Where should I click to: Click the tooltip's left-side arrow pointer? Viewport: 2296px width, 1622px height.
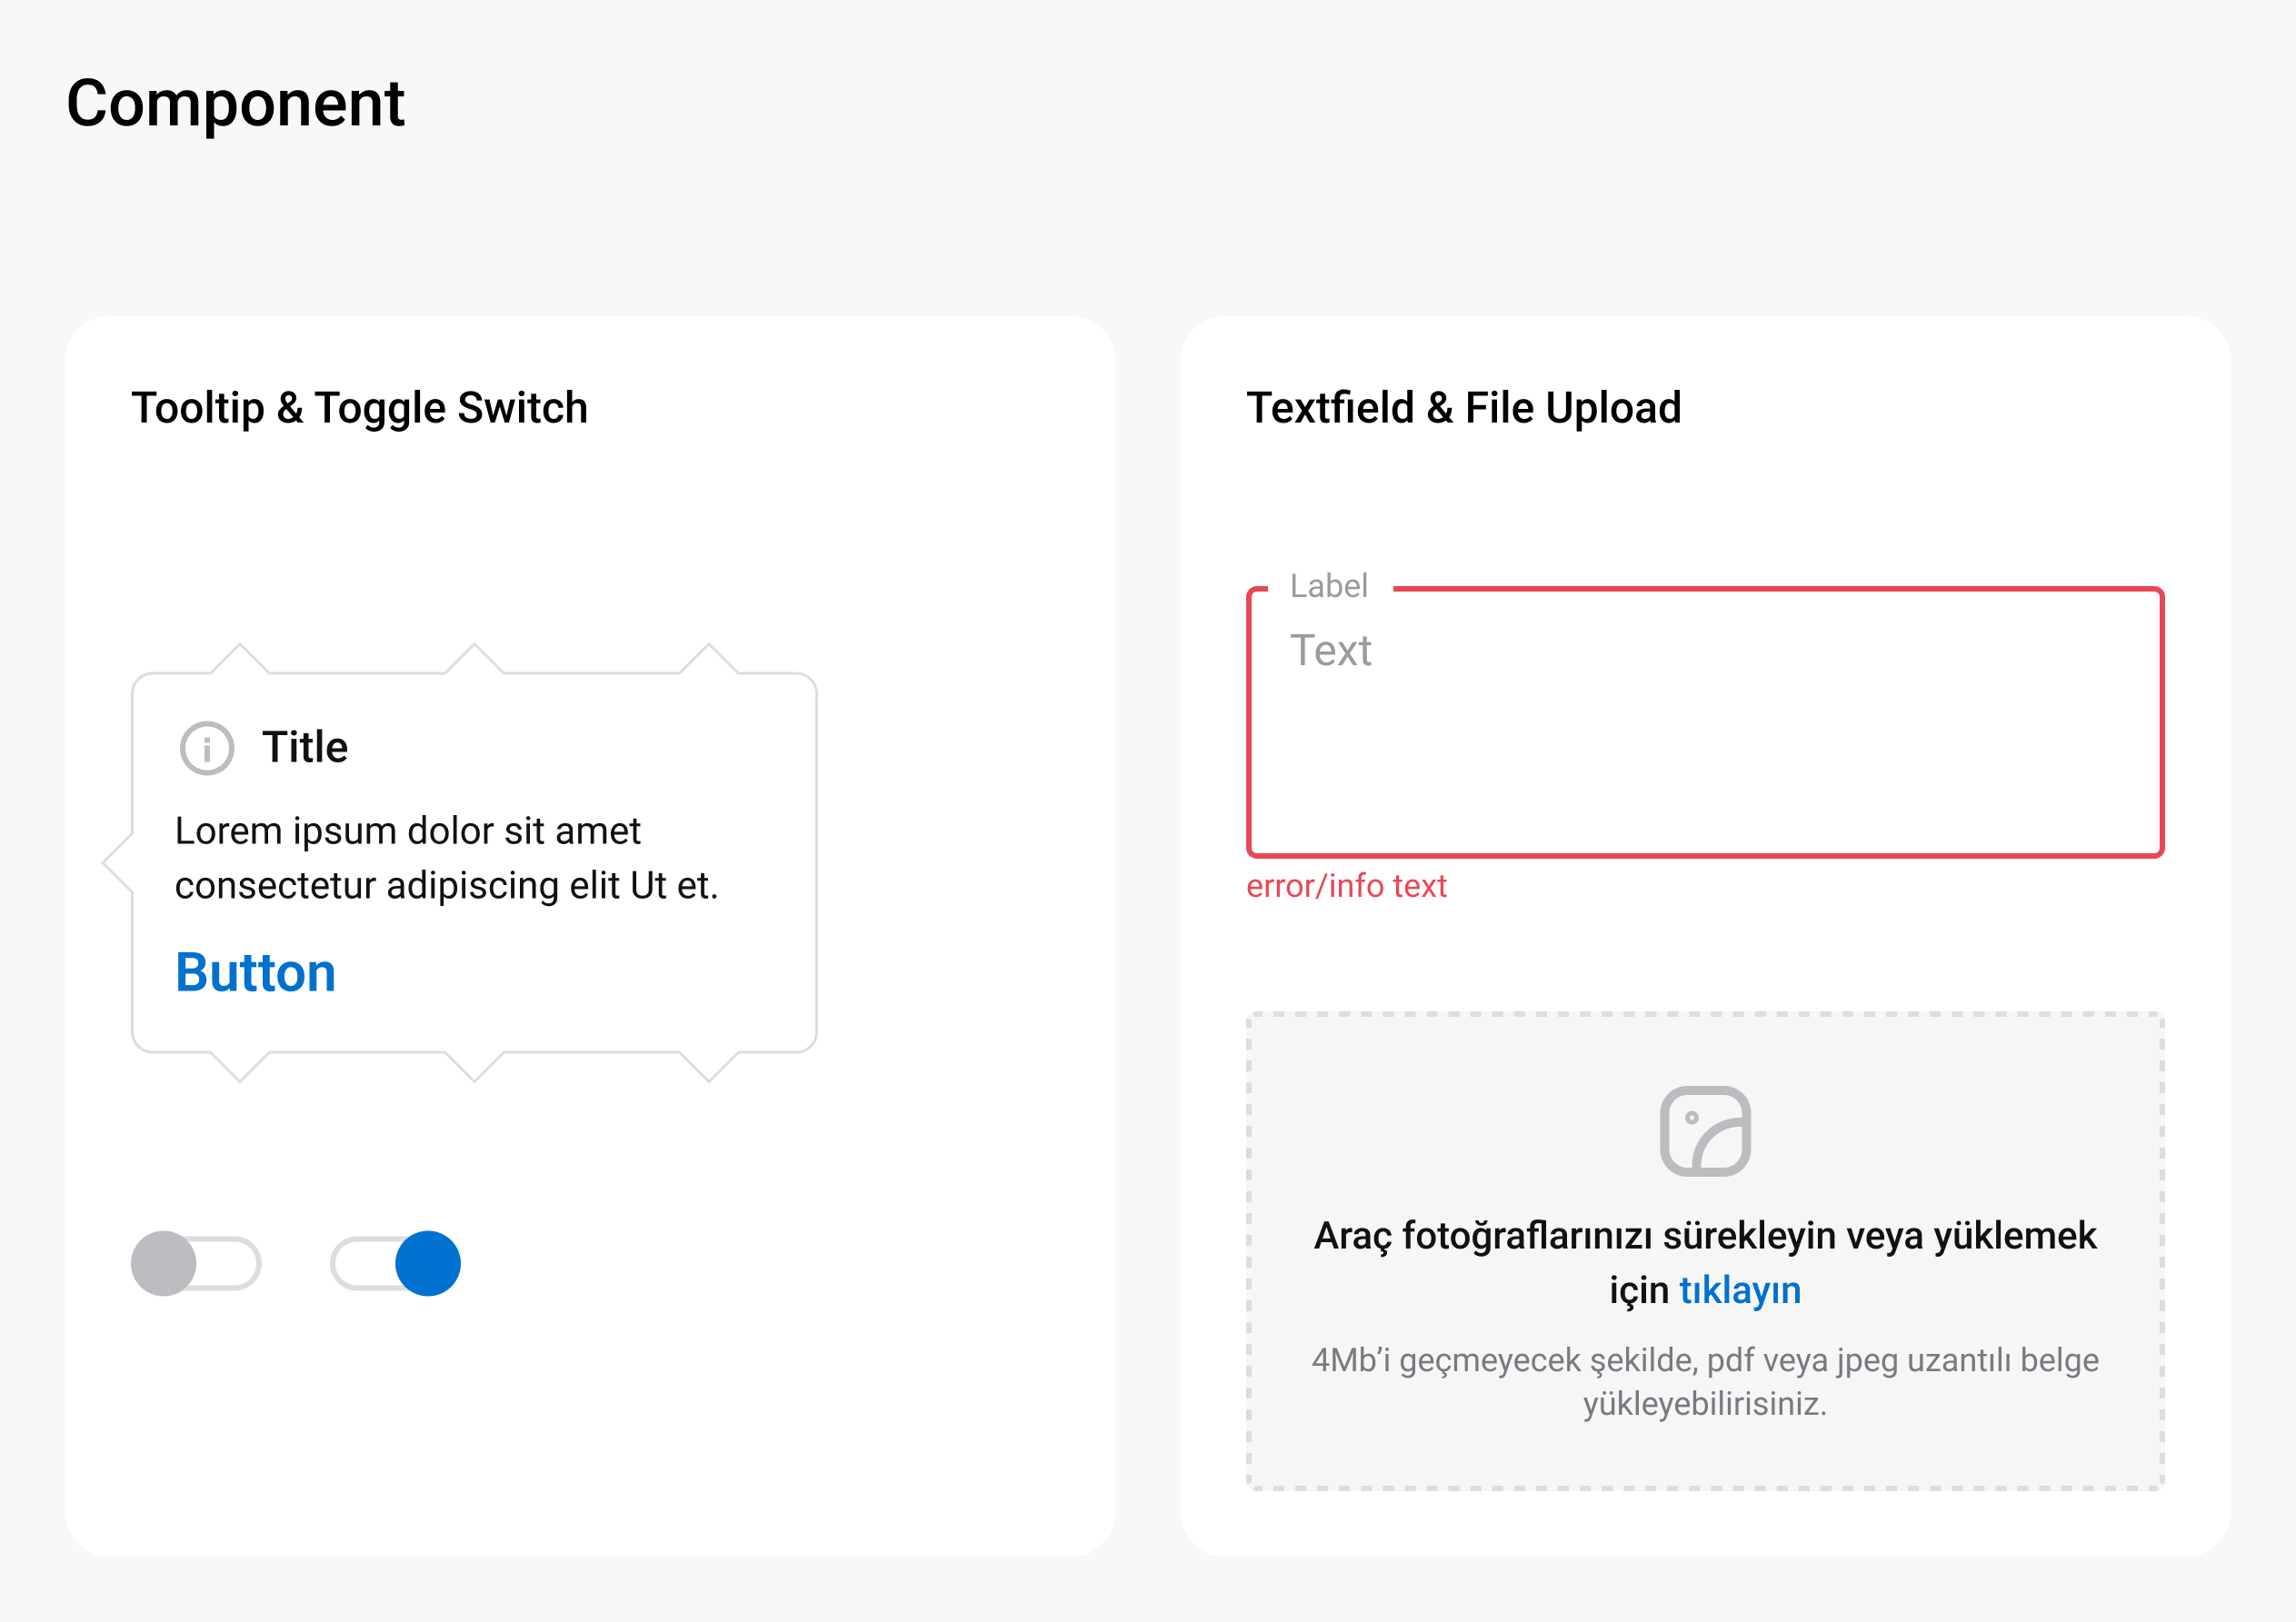click(x=118, y=861)
